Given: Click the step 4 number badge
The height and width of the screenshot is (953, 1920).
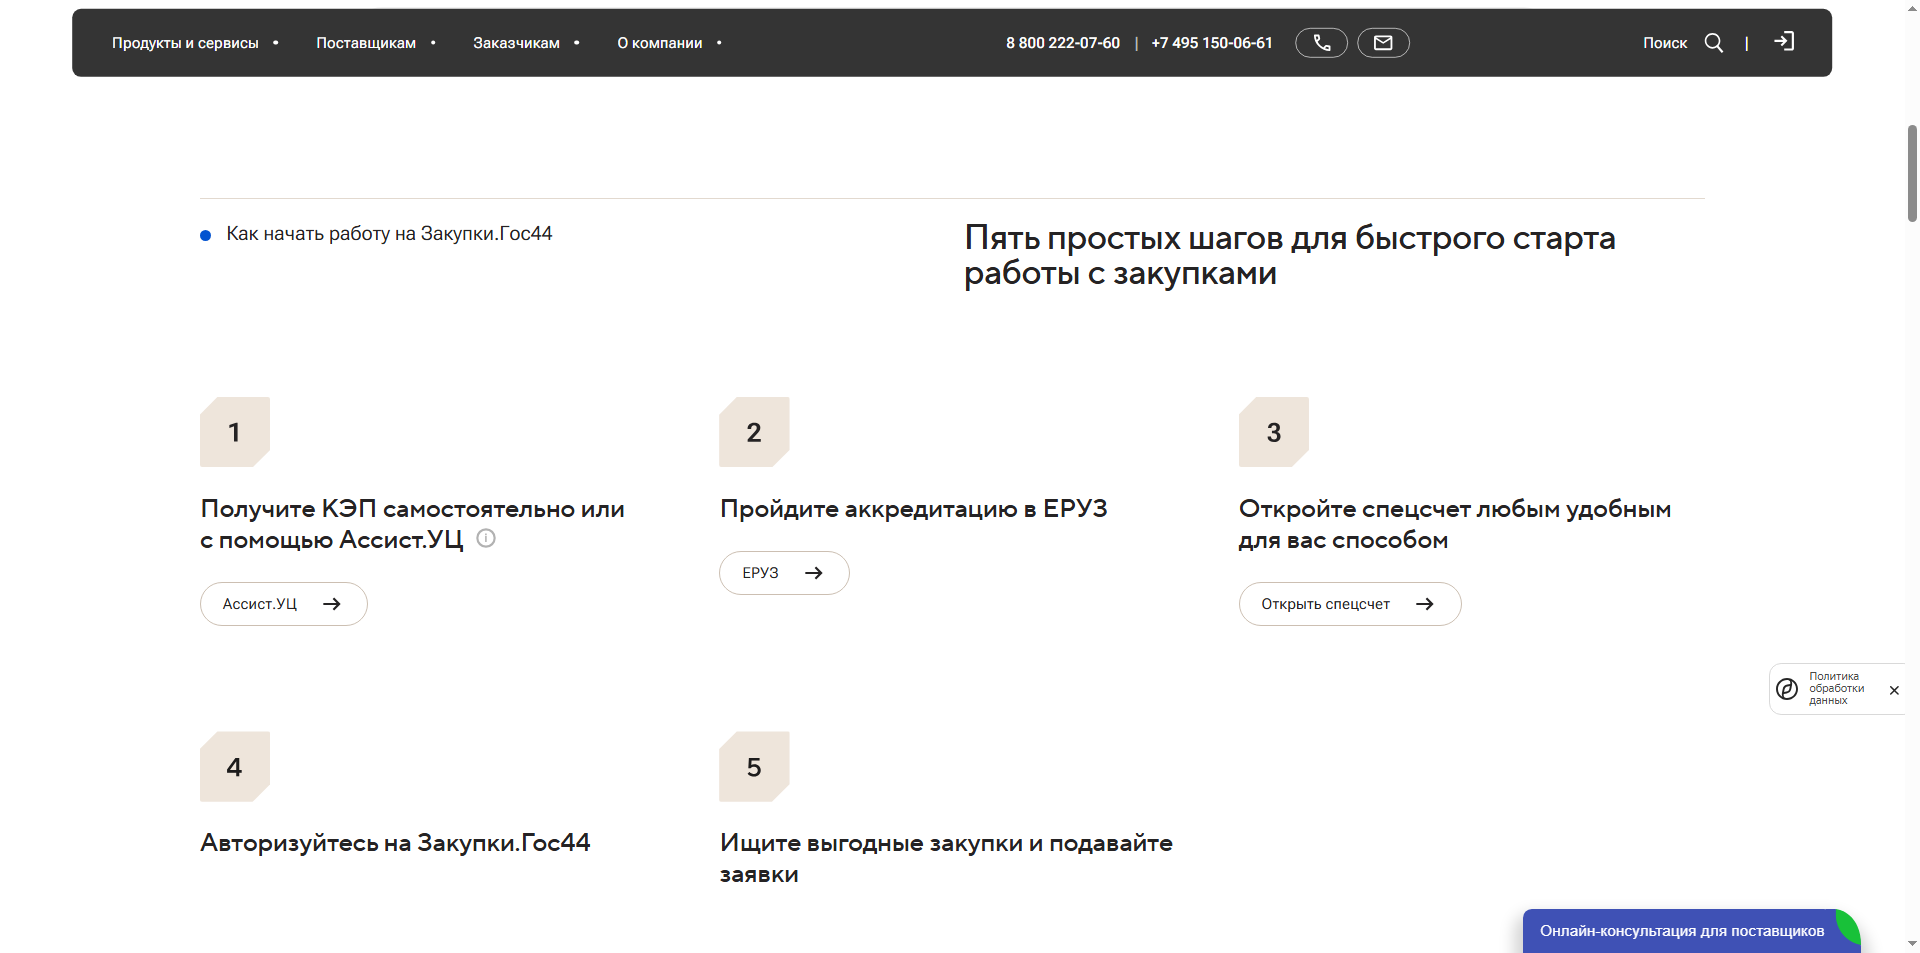Looking at the screenshot, I should (235, 767).
